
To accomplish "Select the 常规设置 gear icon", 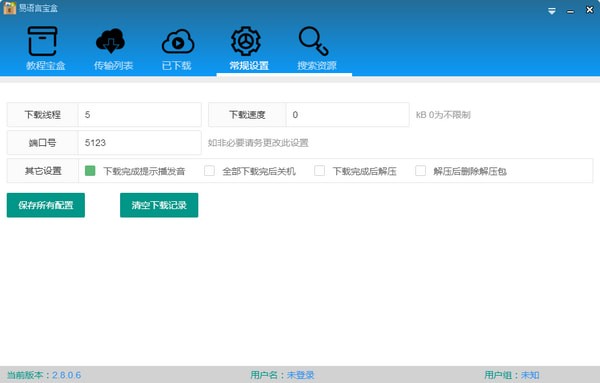I will point(246,41).
